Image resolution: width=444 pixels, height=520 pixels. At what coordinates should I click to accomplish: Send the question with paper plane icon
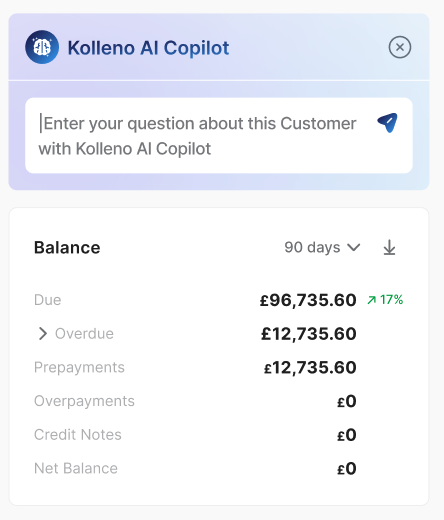388,123
